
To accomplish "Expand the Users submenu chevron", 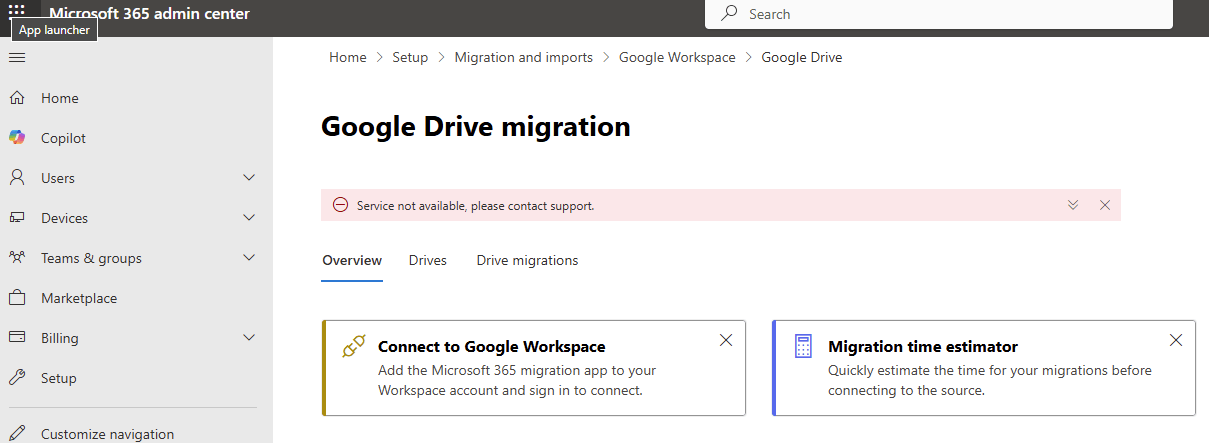I will point(250,178).
